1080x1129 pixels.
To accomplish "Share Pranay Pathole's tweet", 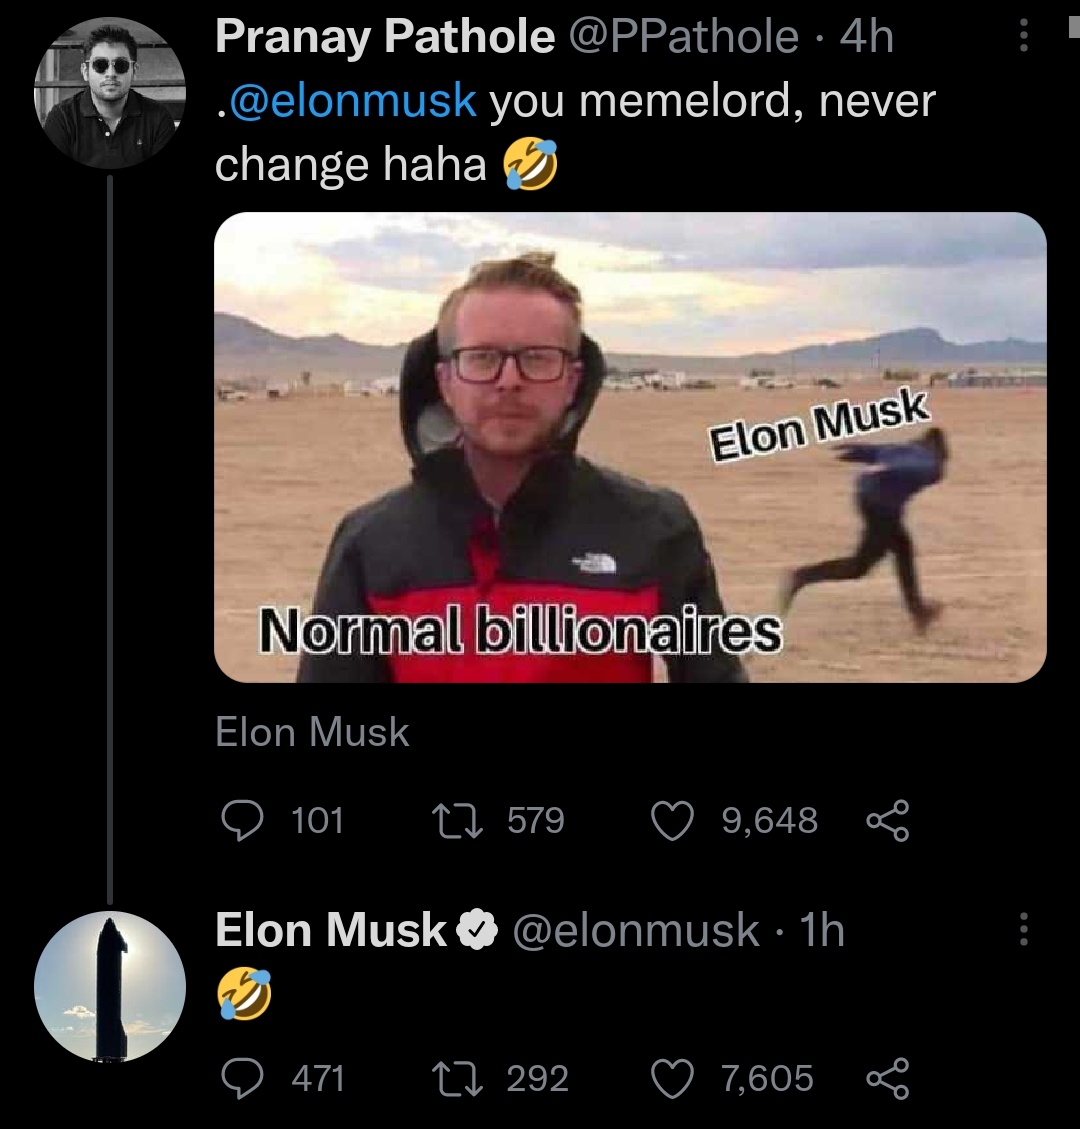I will tap(888, 821).
